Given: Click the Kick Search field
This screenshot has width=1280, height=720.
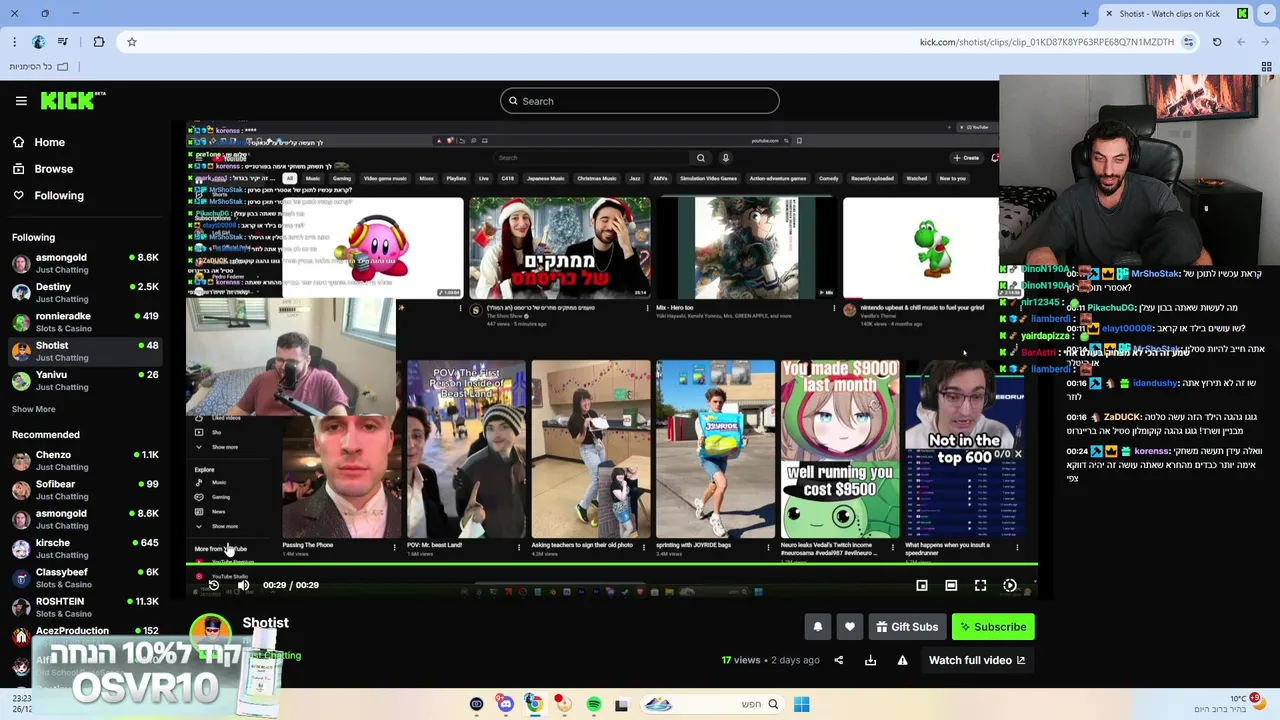Looking at the screenshot, I should tap(640, 101).
